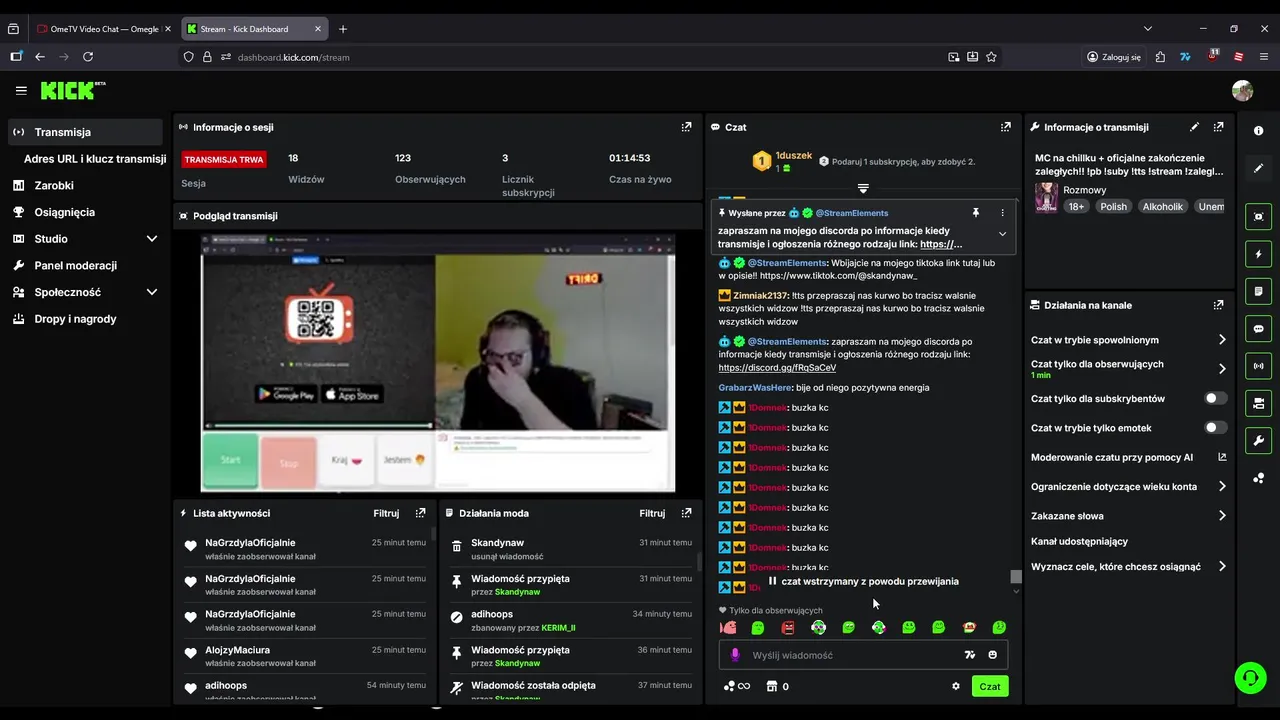This screenshot has width=1280, height=720.
Task: Pop out the Lista aktywności panel
Action: (x=420, y=513)
